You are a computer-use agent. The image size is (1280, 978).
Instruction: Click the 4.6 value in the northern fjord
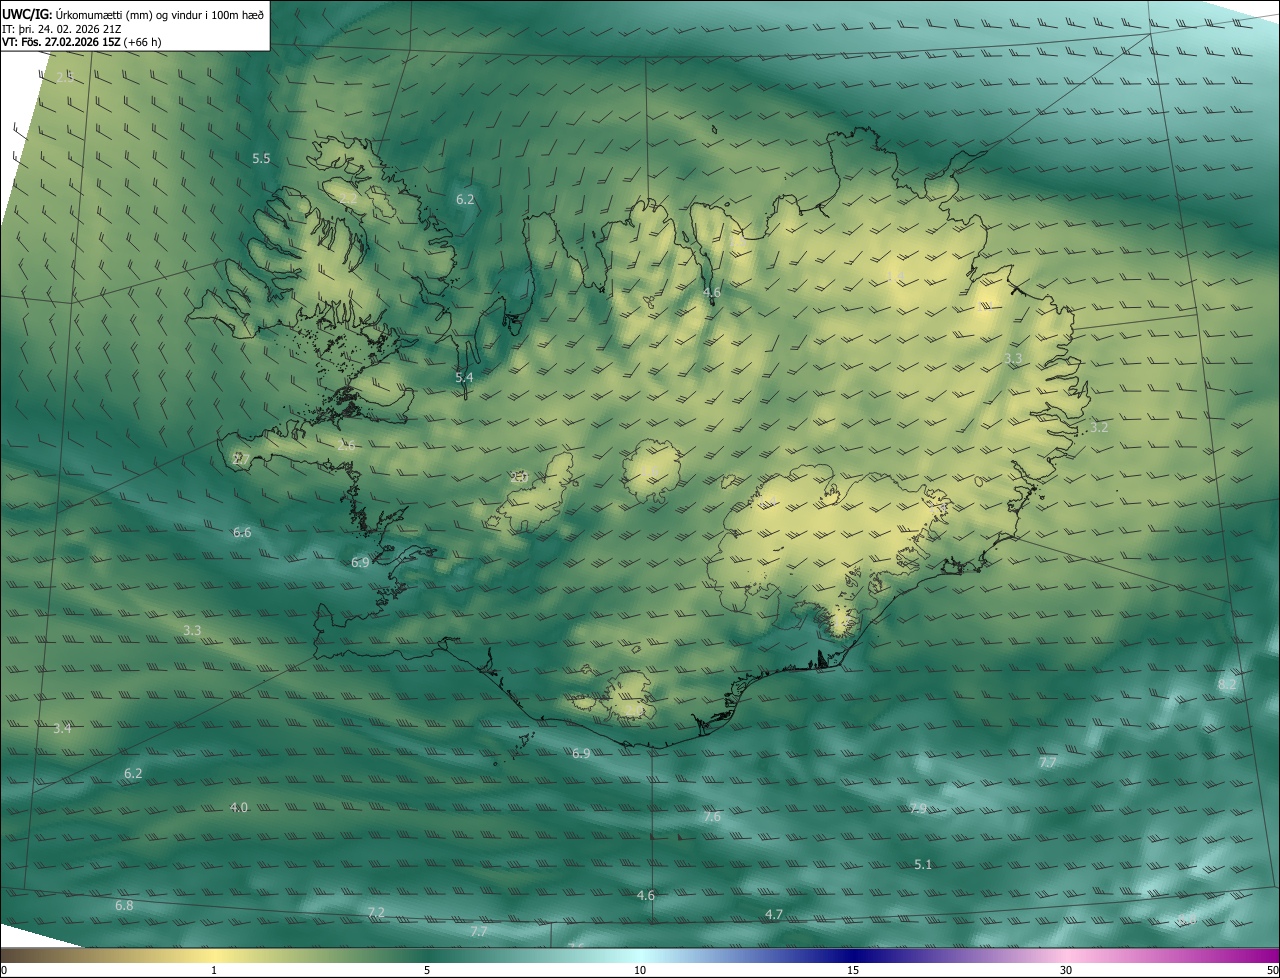(x=712, y=292)
